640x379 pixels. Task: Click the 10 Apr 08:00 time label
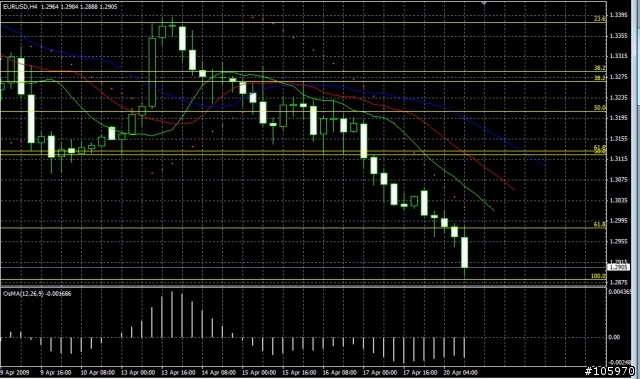pos(97,372)
